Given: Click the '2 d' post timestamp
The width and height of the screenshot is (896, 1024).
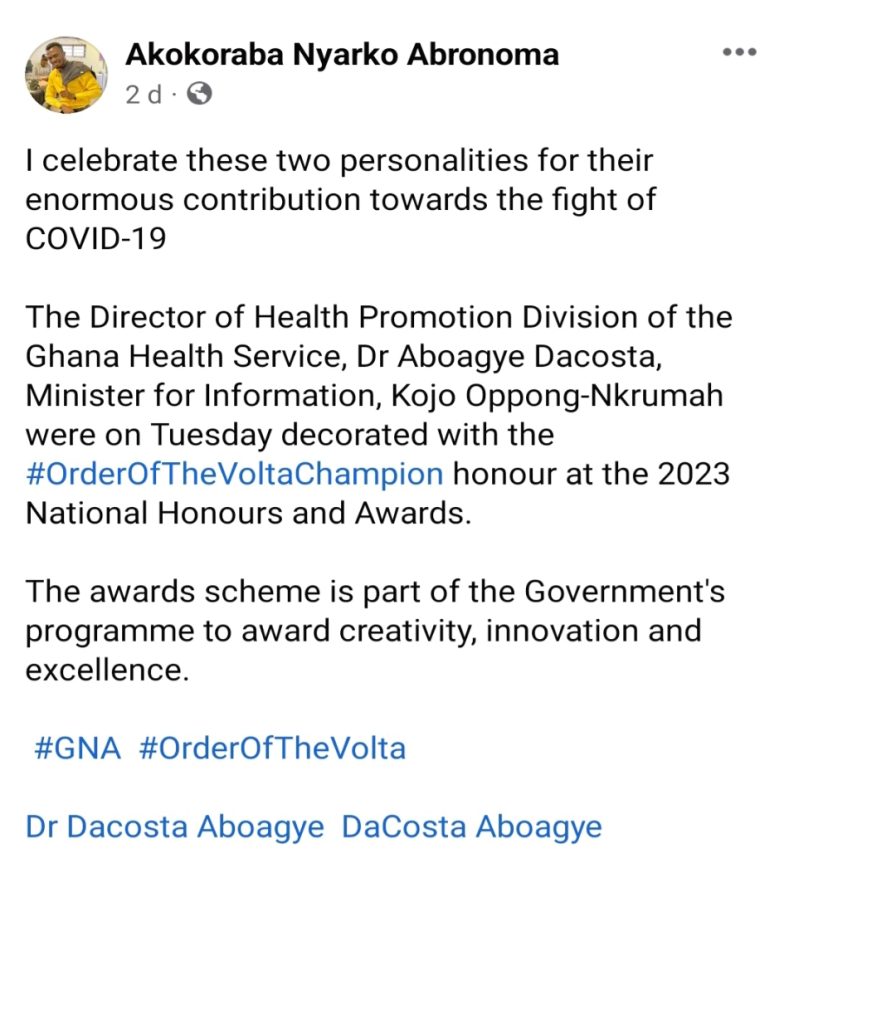Looking at the screenshot, I should click(x=144, y=95).
